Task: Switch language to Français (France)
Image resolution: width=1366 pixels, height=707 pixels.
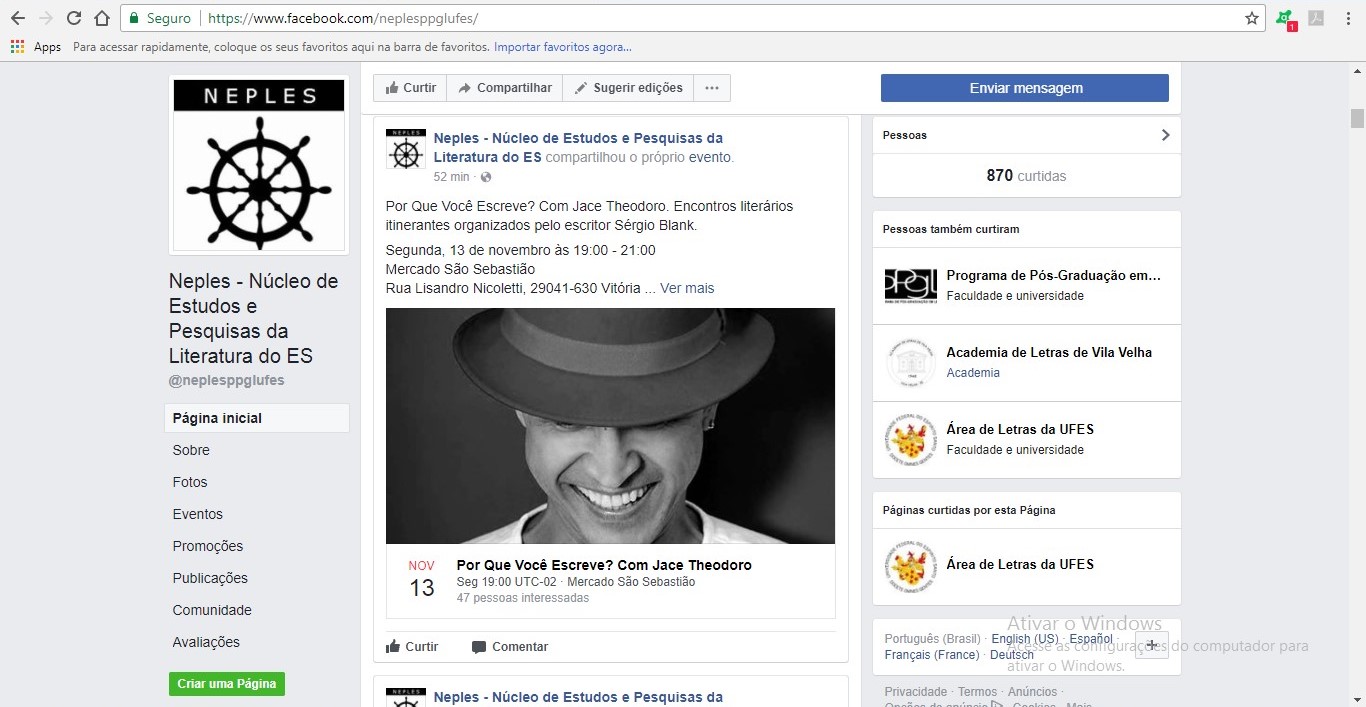Action: [x=932, y=655]
